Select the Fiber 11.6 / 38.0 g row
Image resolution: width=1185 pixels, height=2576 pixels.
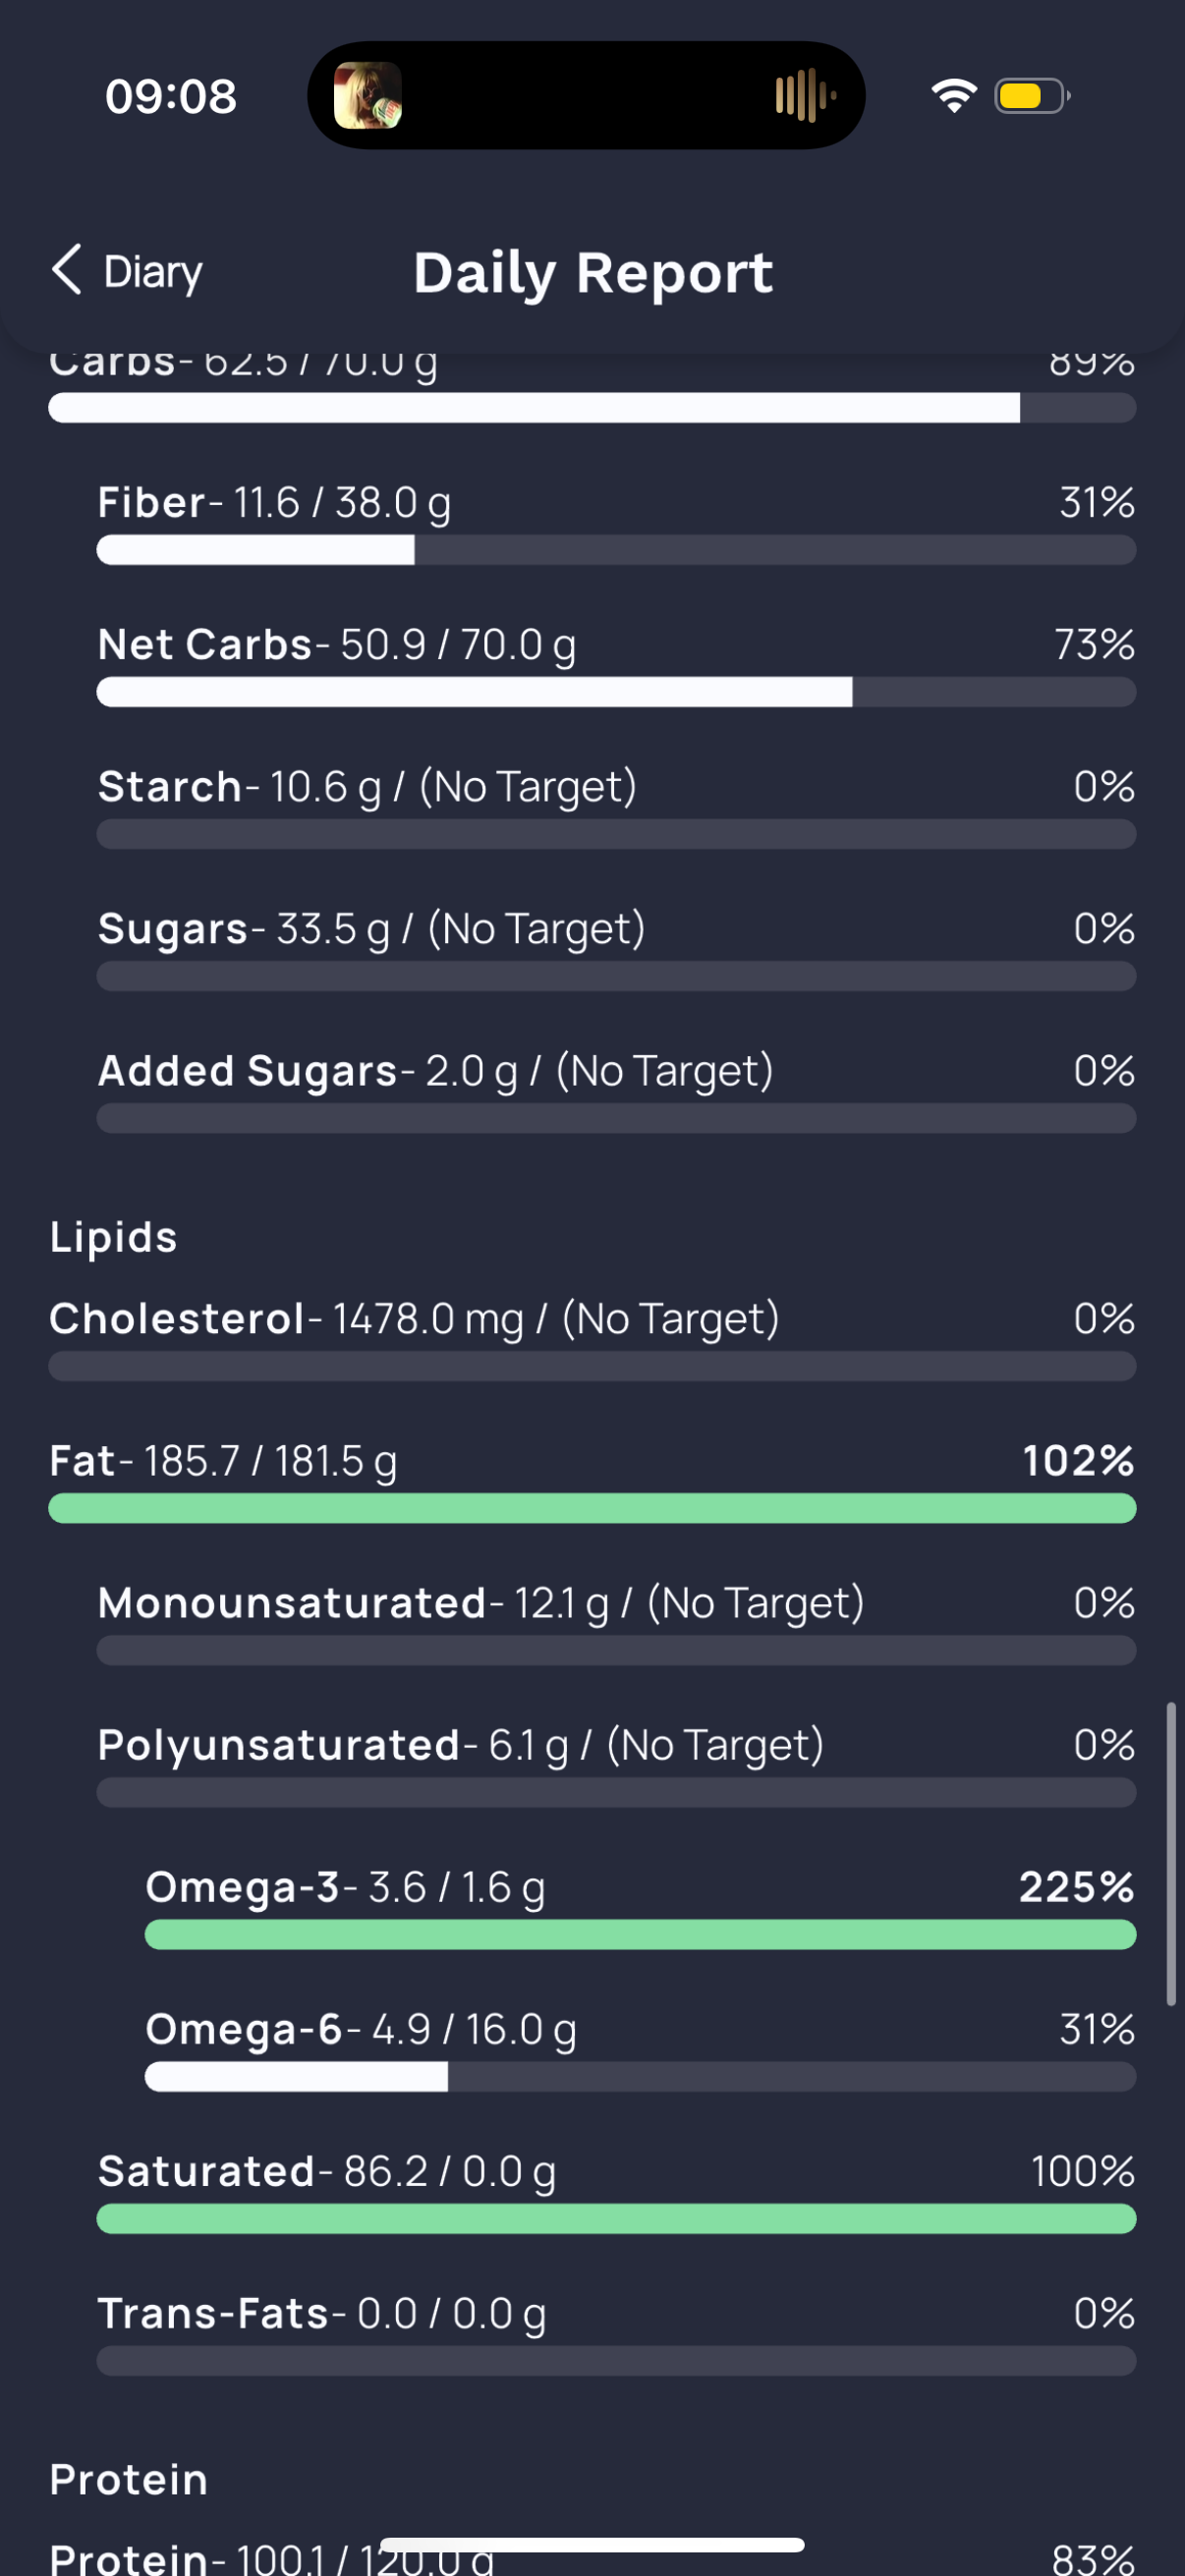point(616,523)
